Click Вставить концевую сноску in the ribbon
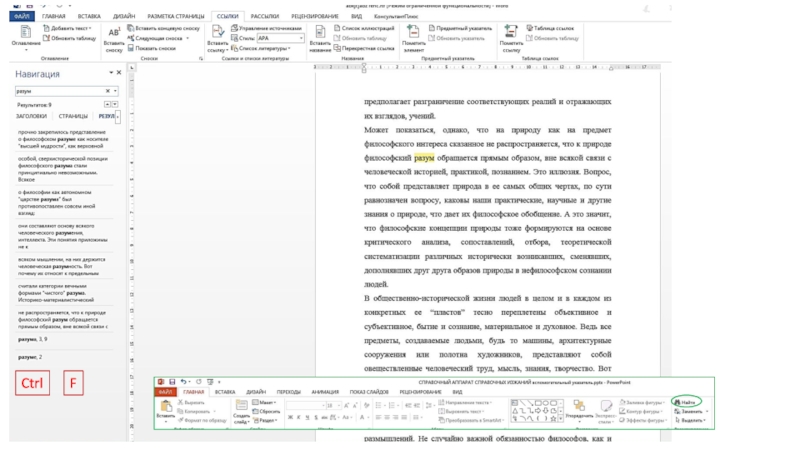 (x=165, y=29)
